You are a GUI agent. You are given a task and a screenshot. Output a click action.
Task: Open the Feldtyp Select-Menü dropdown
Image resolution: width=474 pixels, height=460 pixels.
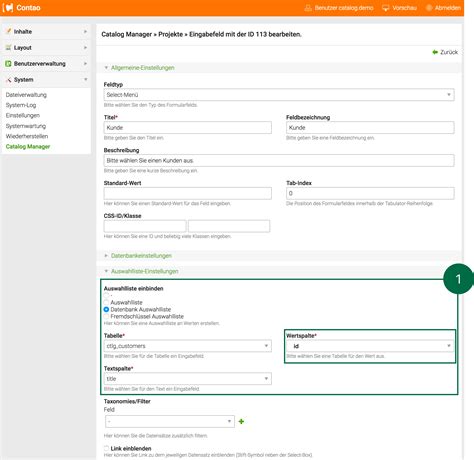click(279, 95)
